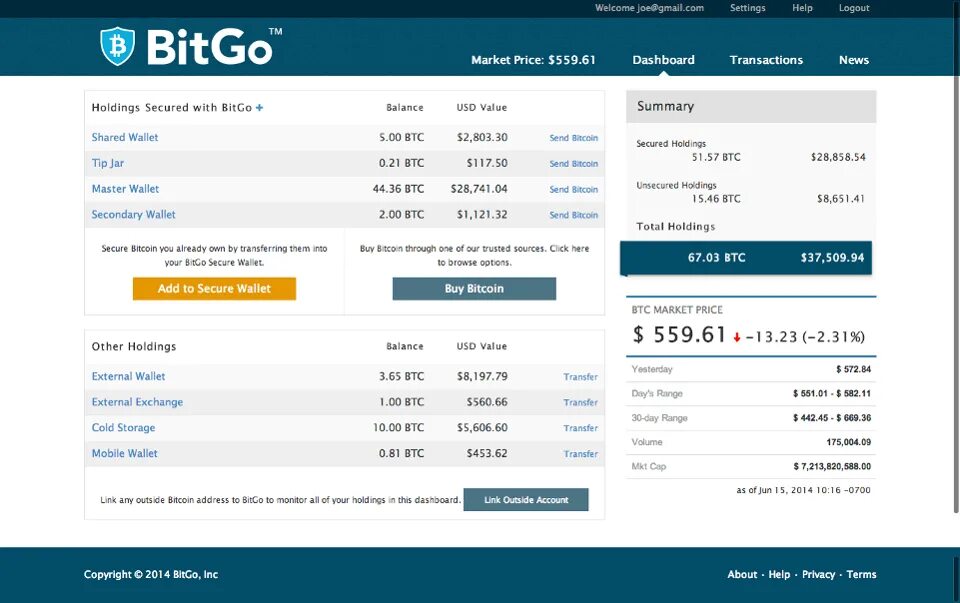Click the Day's Range value $ 551.01 - $ 582.11
Screen dimensions: 960x603
pos(831,393)
